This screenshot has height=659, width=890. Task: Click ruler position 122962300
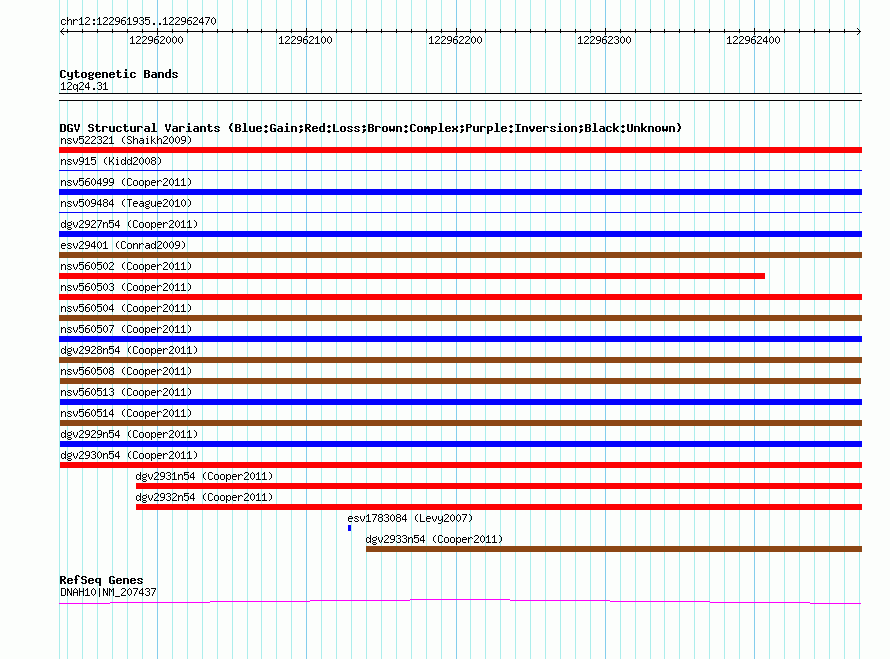[x=604, y=40]
